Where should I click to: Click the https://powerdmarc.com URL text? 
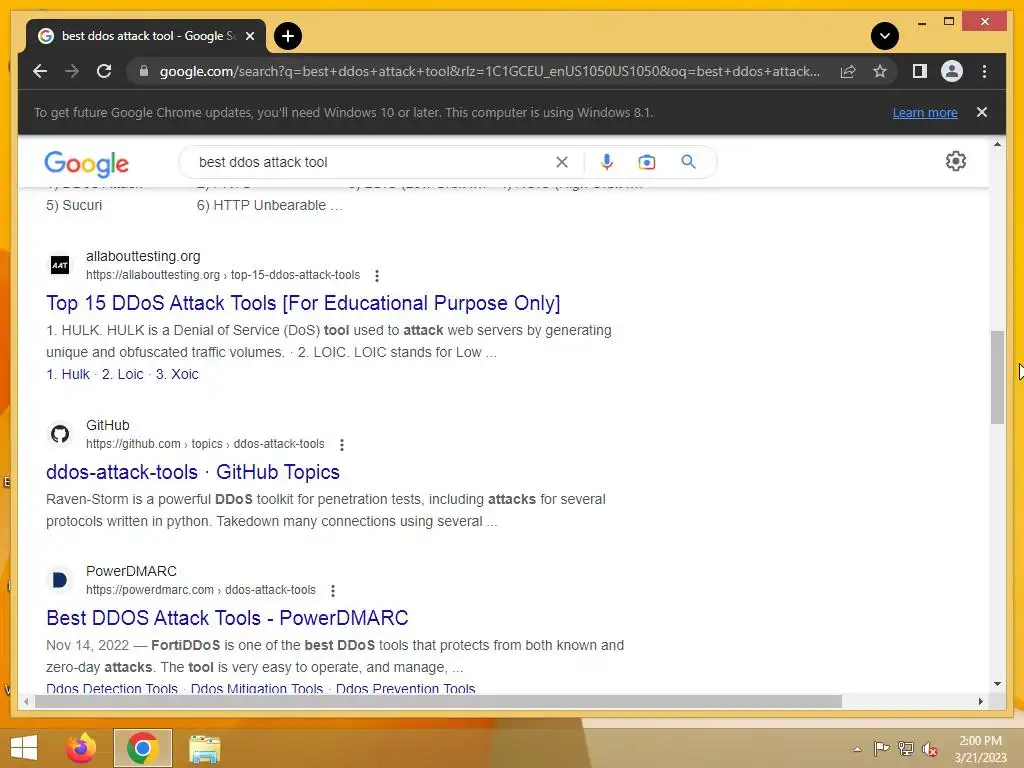tap(200, 590)
